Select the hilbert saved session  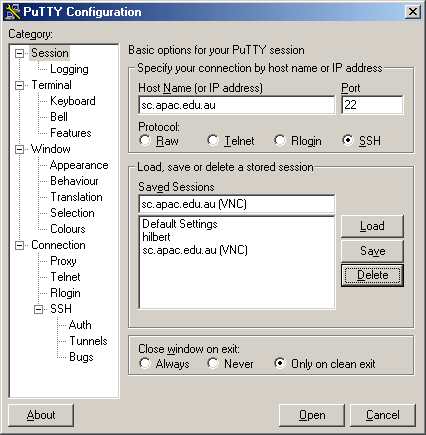(156, 237)
